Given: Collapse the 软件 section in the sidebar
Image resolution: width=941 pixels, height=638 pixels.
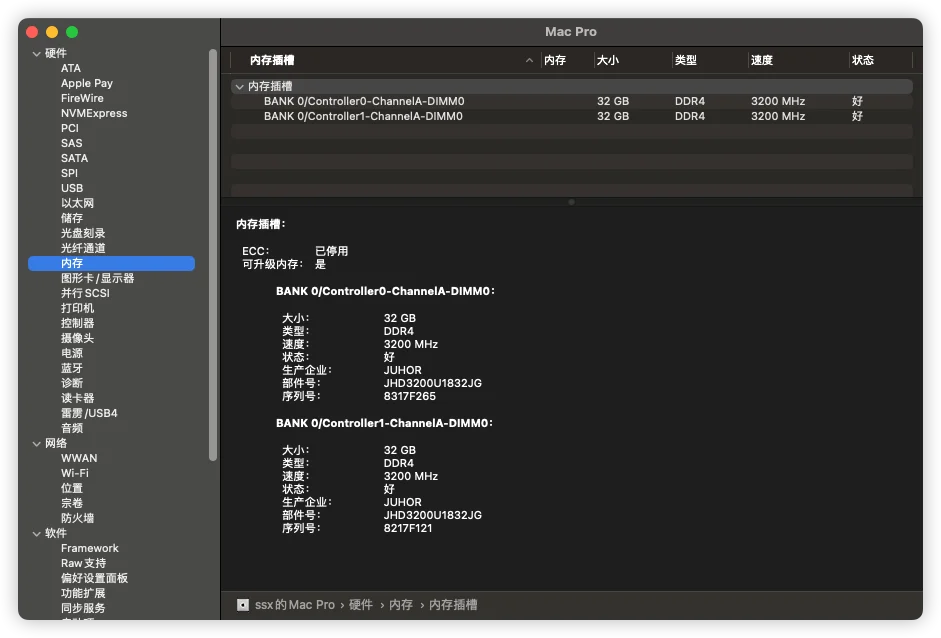Looking at the screenshot, I should (x=37, y=534).
